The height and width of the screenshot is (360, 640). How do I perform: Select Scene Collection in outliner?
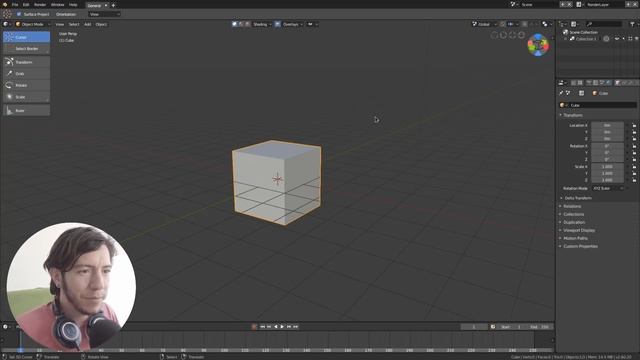(583, 32)
